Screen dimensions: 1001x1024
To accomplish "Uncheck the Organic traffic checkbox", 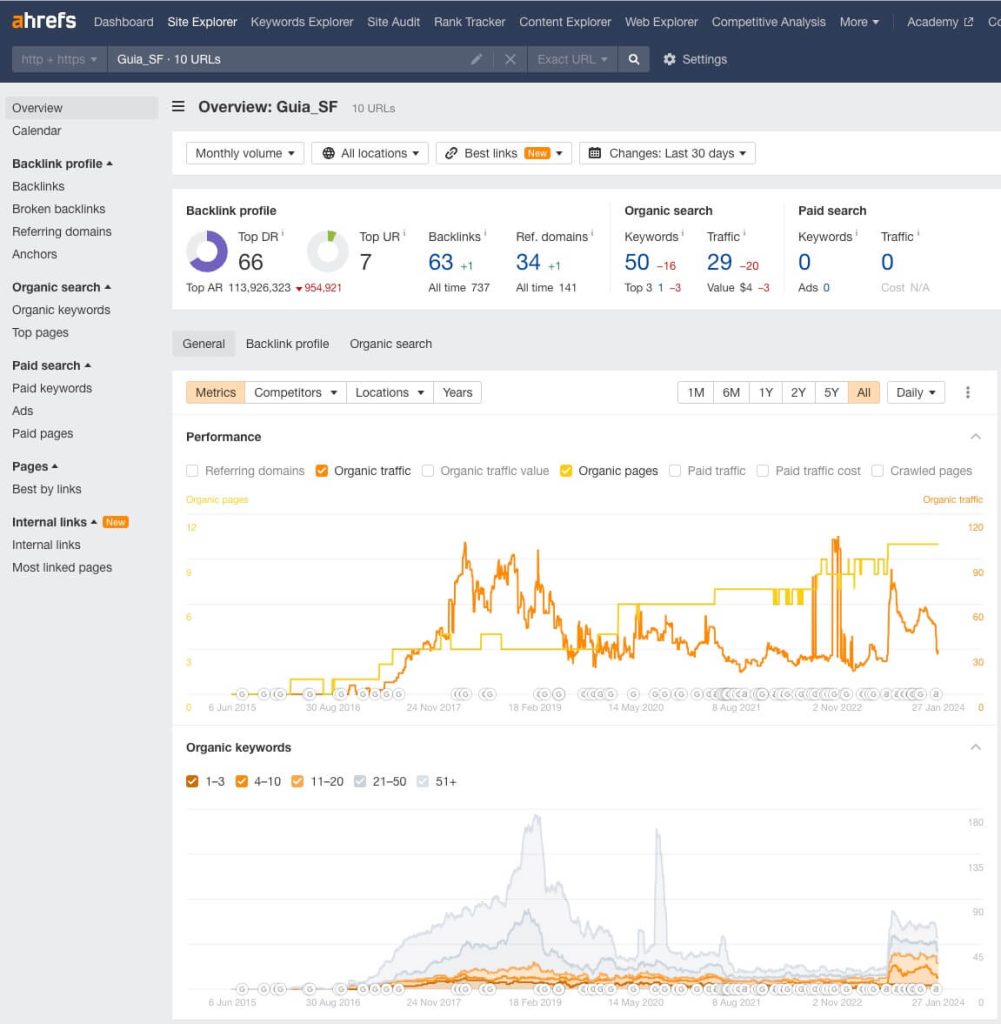I will coord(322,471).
